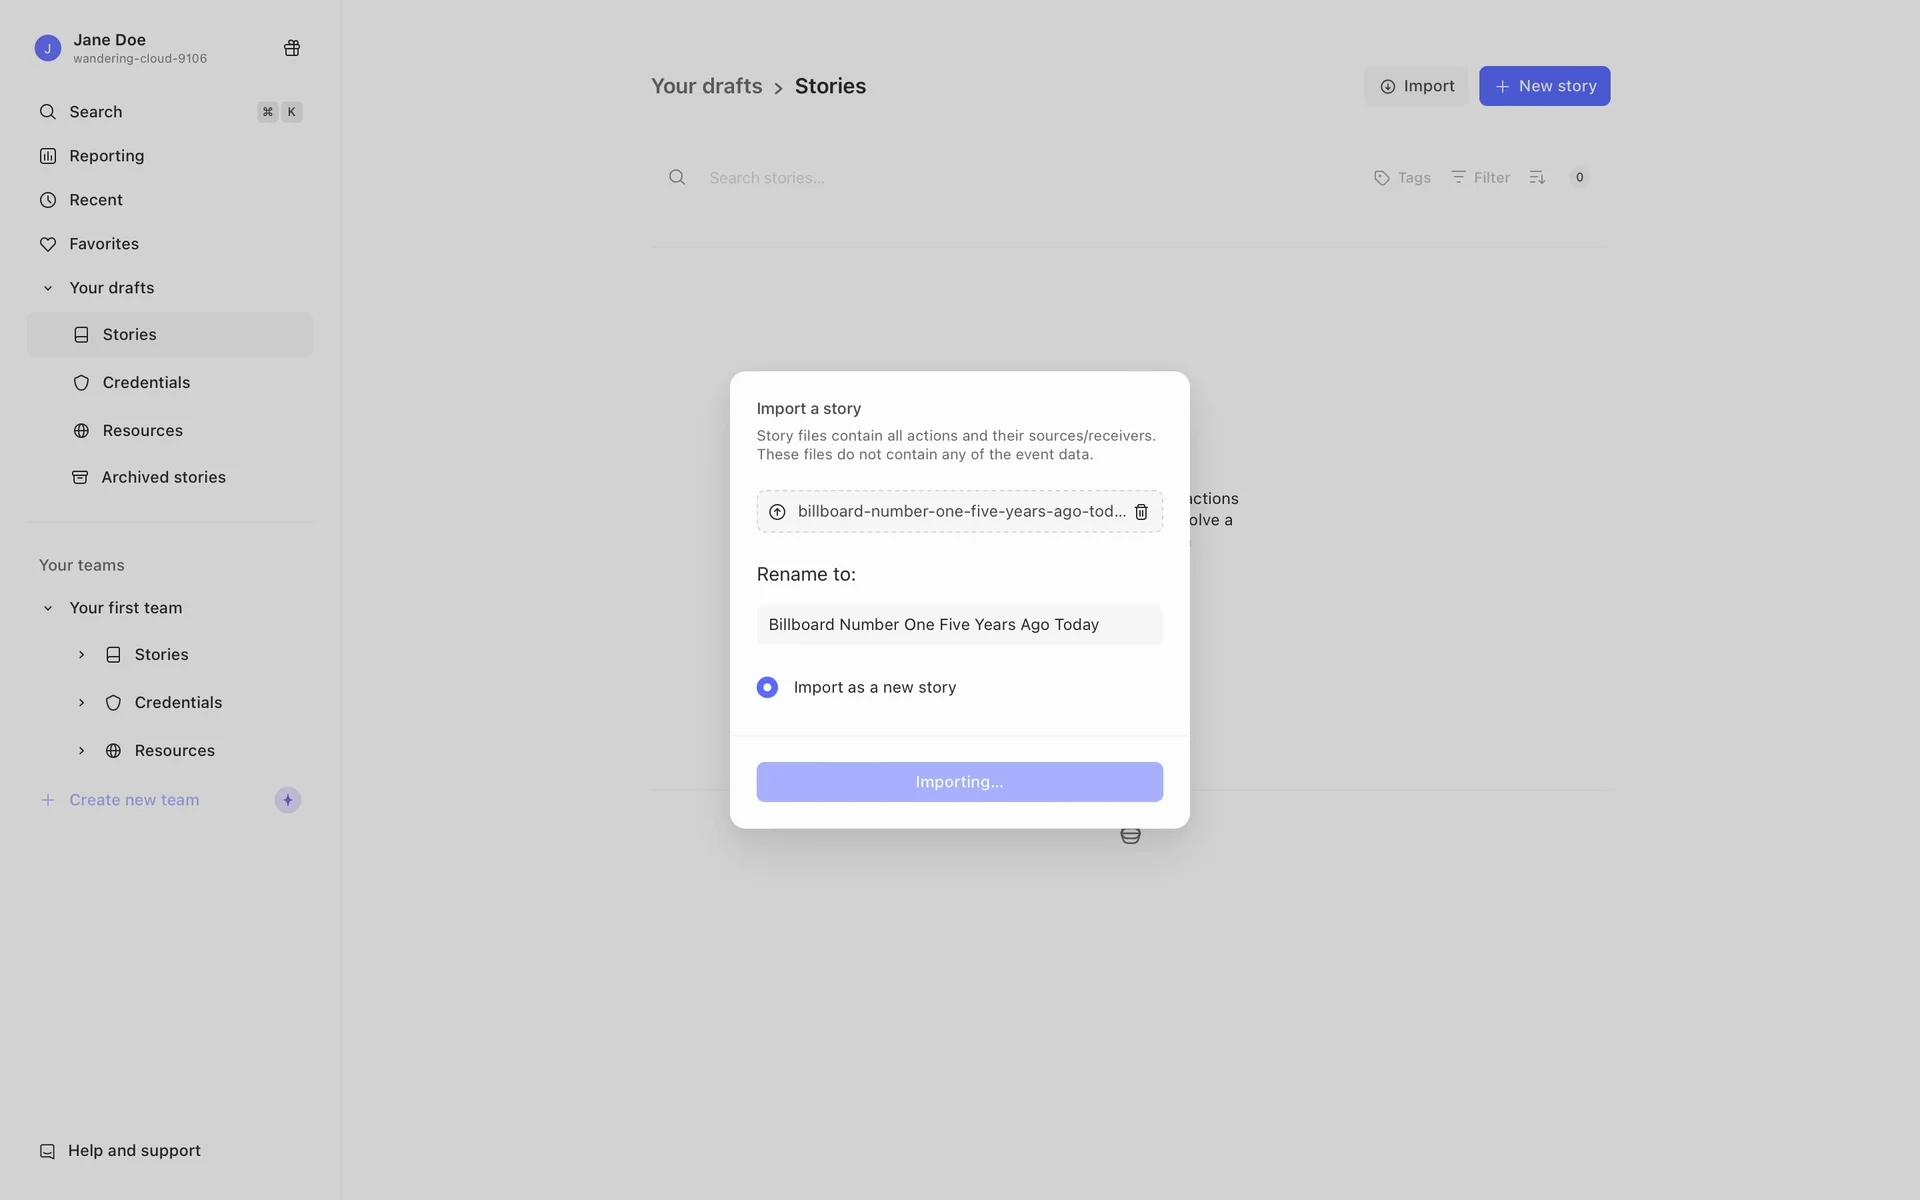The width and height of the screenshot is (1920, 1200).
Task: Delete the uploaded billboard file with trash icon
Action: pyautogui.click(x=1141, y=512)
